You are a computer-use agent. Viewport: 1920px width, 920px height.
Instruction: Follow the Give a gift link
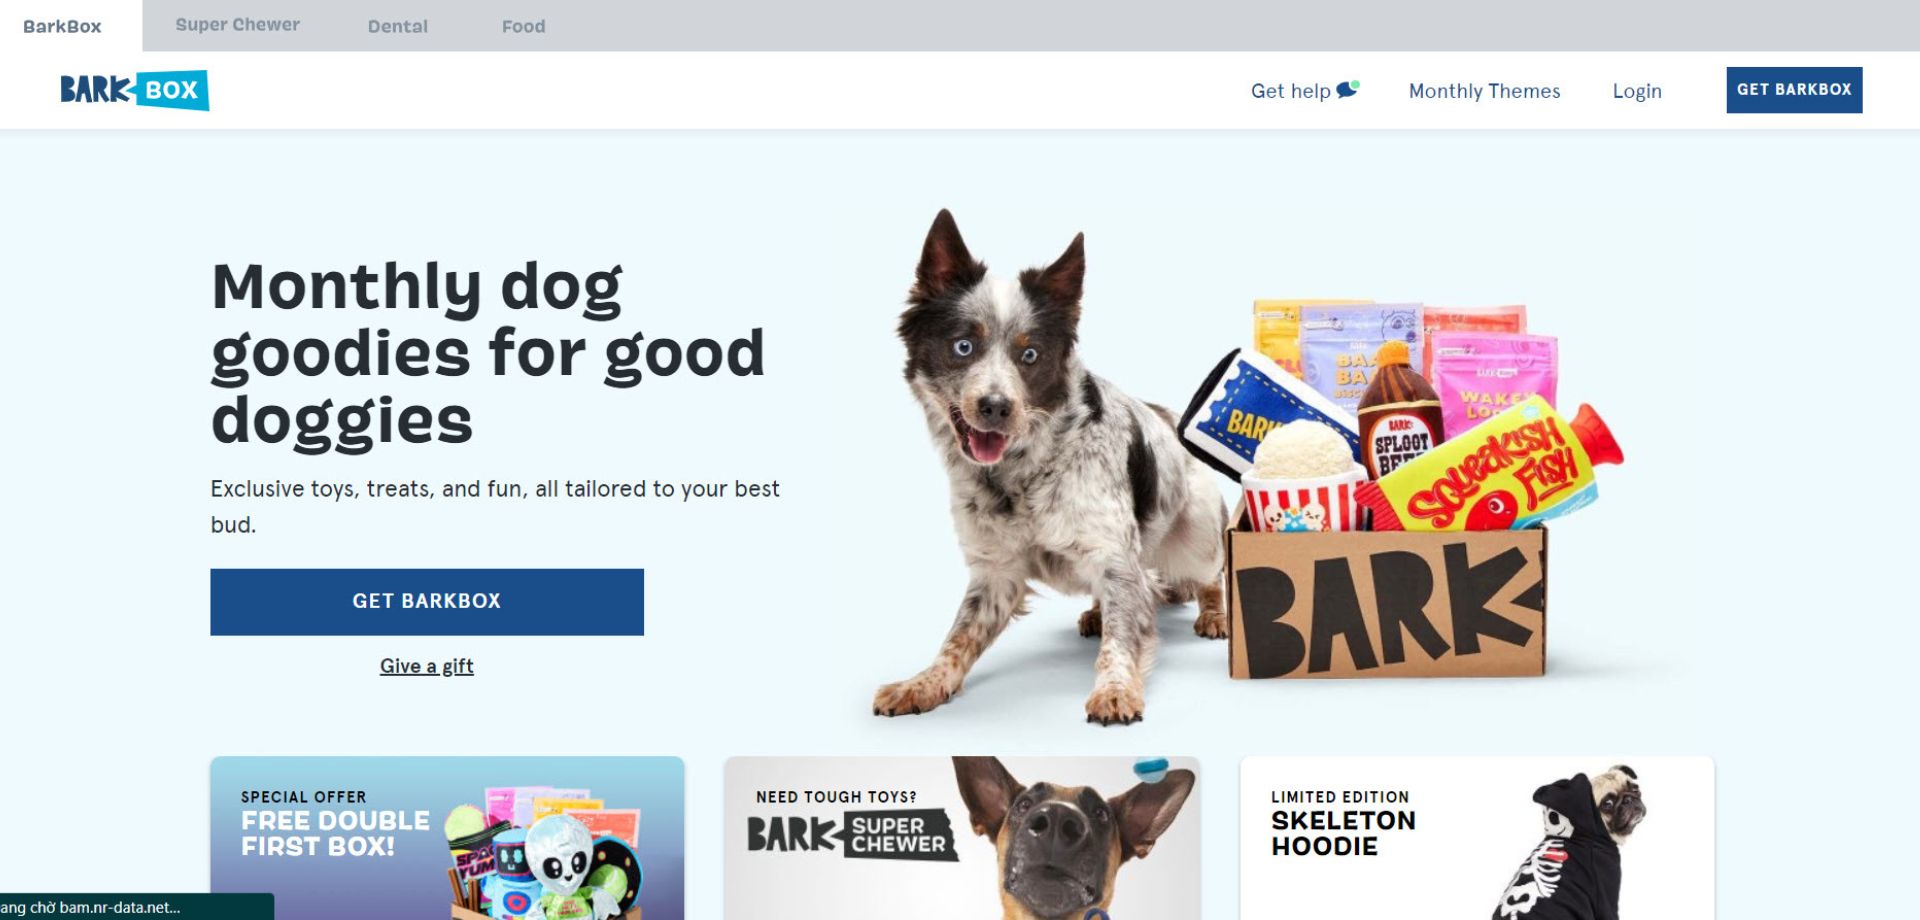coord(427,666)
